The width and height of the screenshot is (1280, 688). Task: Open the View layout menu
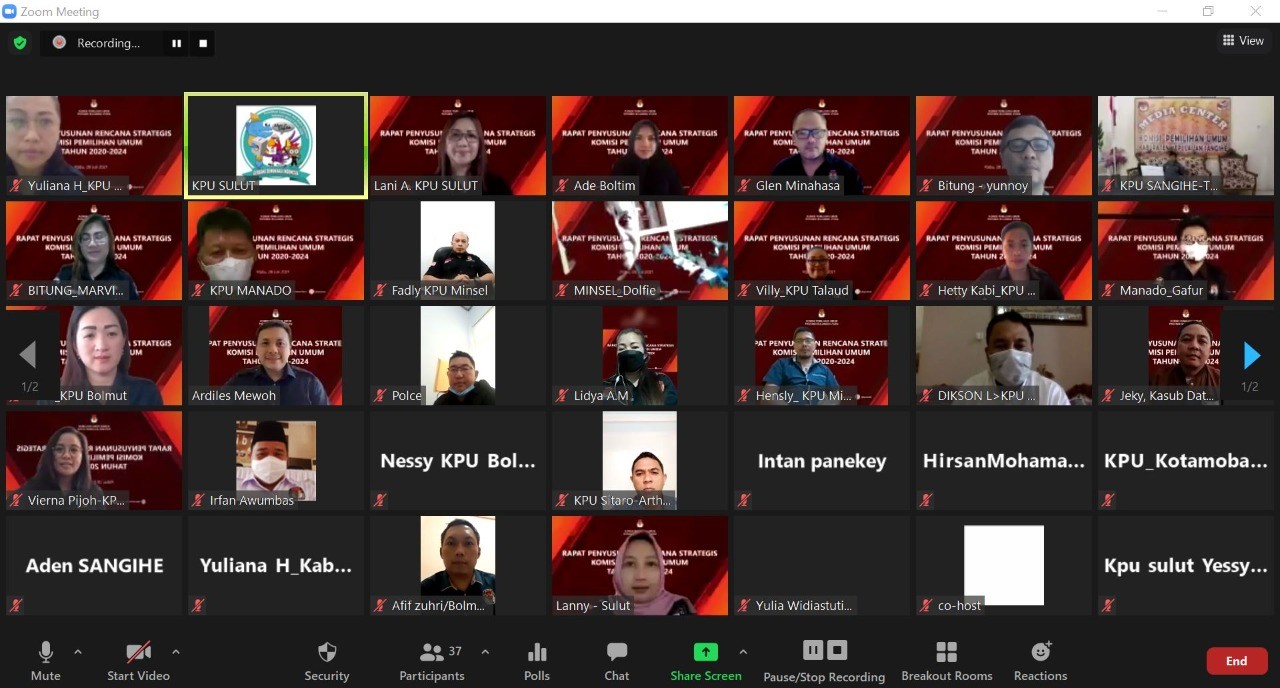point(1243,41)
